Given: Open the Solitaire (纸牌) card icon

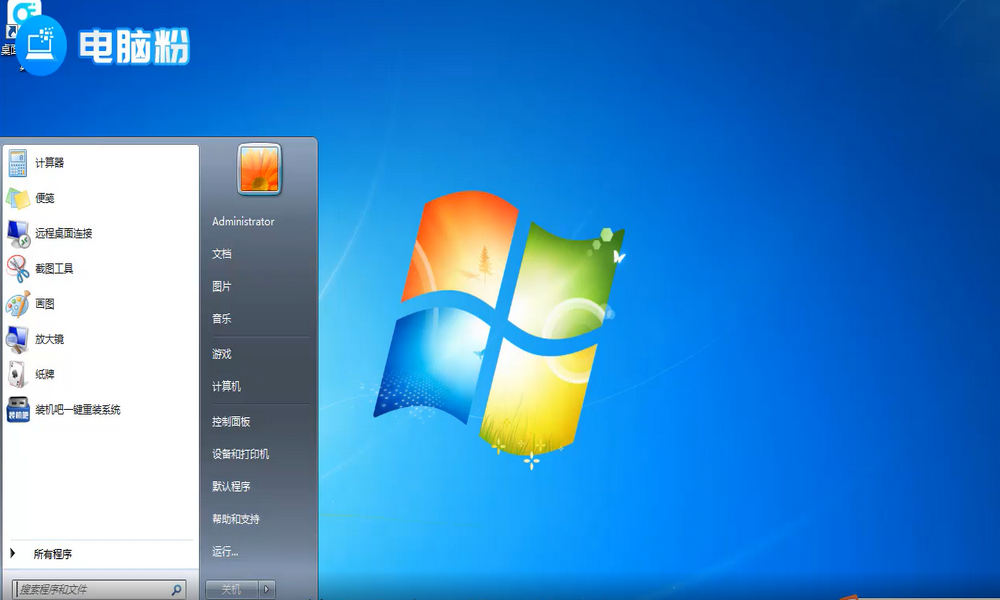Looking at the screenshot, I should (18, 374).
